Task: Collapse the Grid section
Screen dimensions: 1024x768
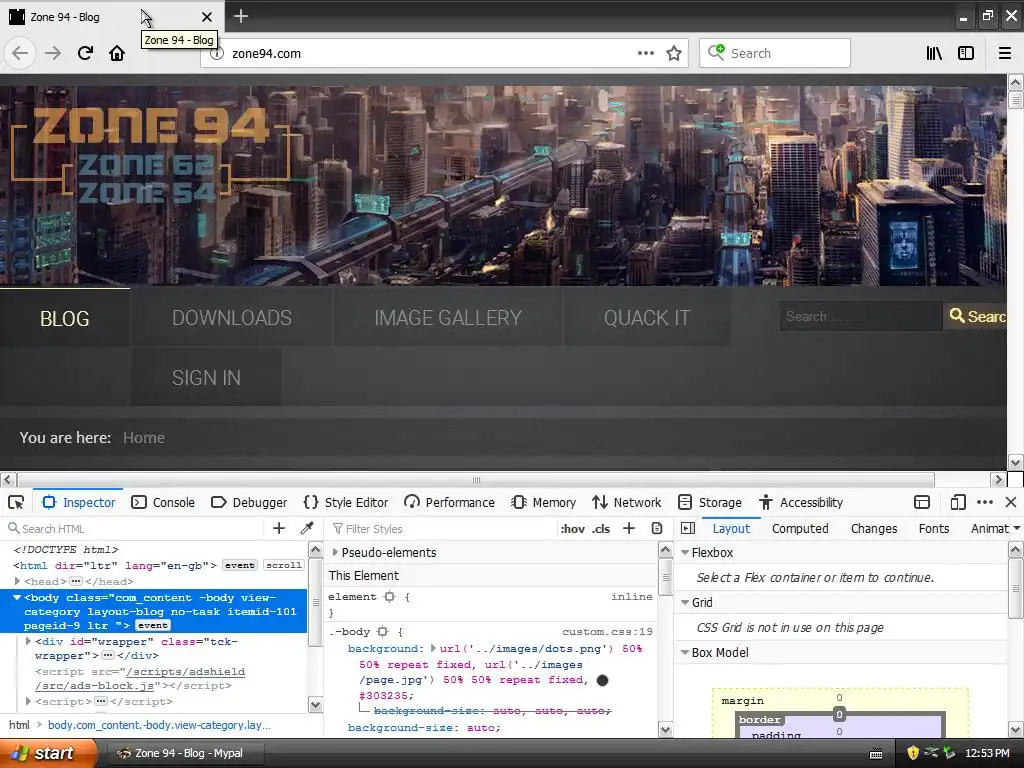Action: [x=685, y=602]
